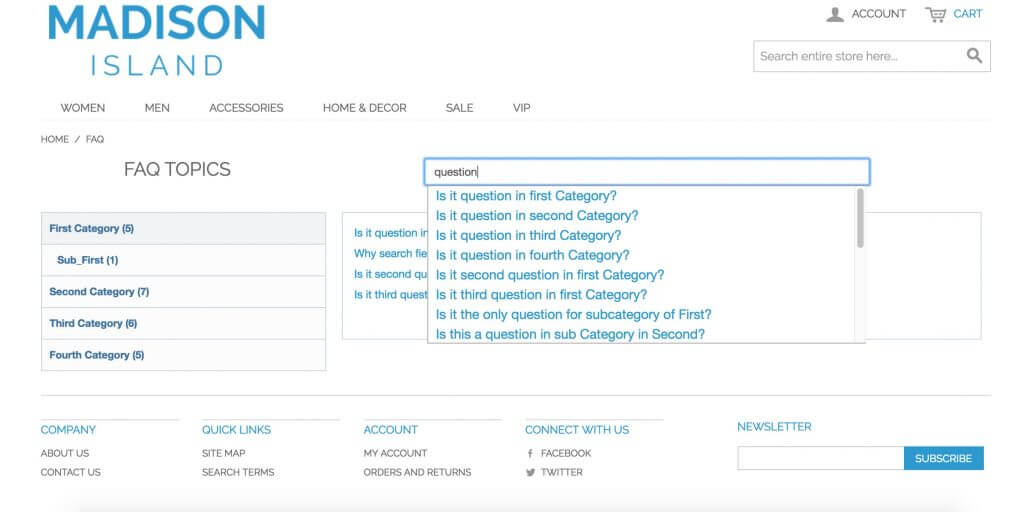Click the search magnifier icon
1024x512 pixels.
974,56
